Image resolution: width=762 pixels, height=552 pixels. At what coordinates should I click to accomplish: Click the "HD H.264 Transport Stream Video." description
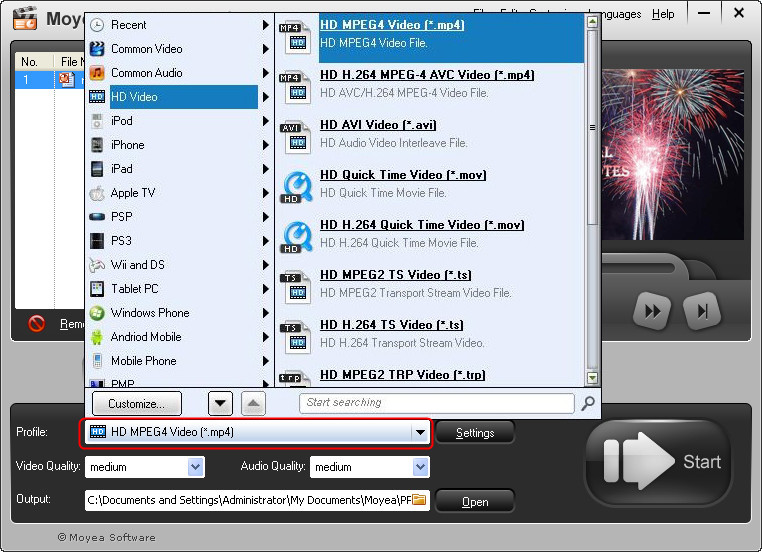[402, 343]
